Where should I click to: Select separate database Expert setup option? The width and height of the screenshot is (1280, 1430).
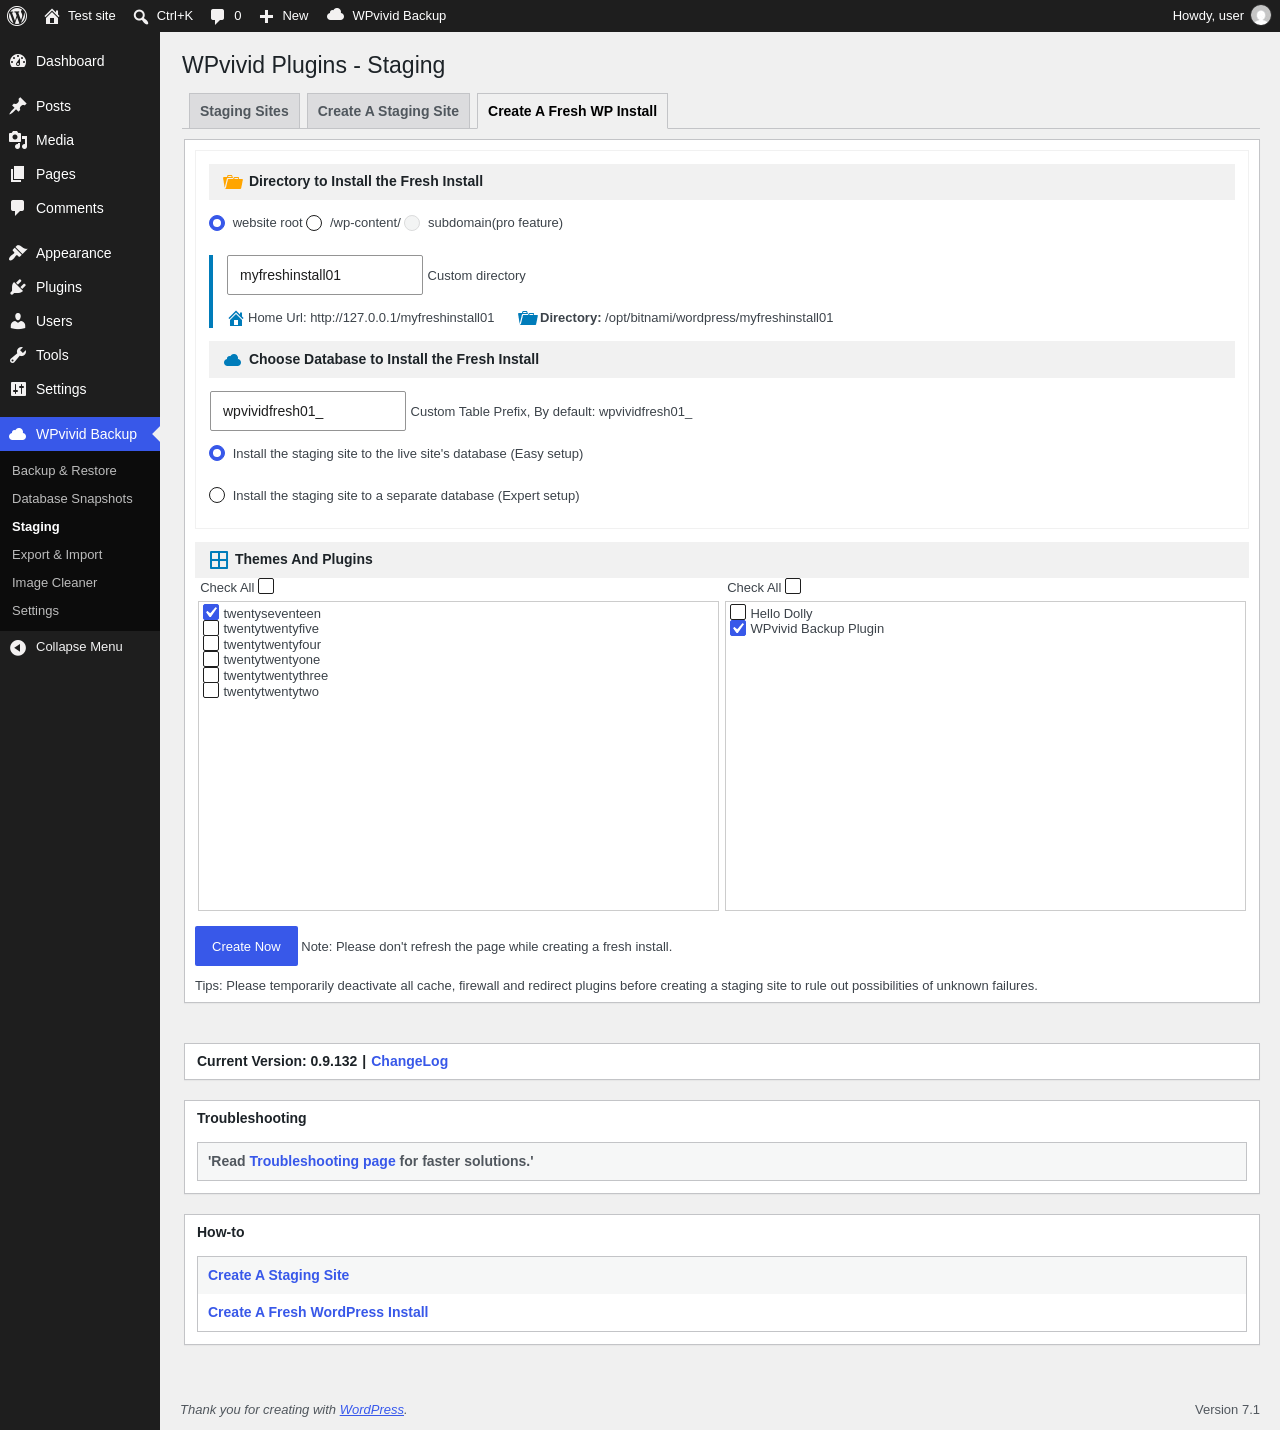[x=217, y=495]
